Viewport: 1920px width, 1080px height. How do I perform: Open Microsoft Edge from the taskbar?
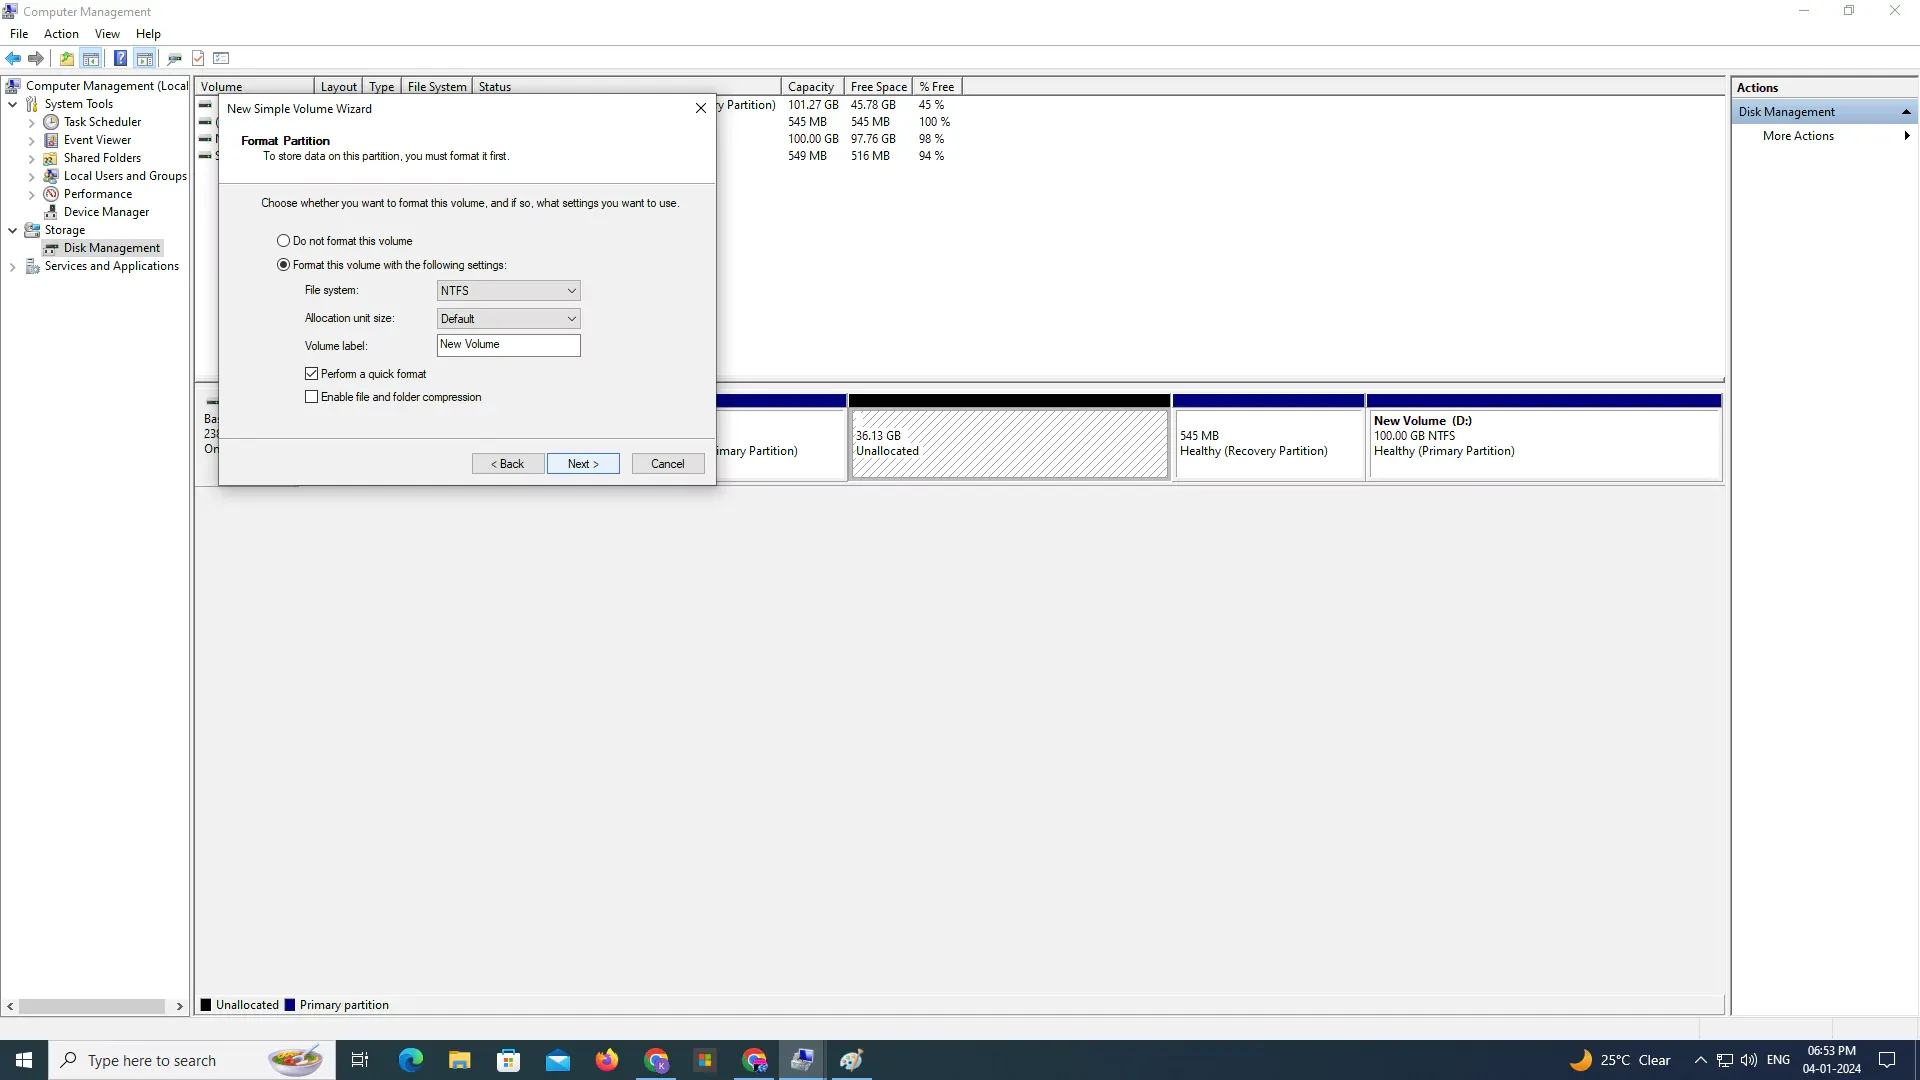pos(410,1060)
